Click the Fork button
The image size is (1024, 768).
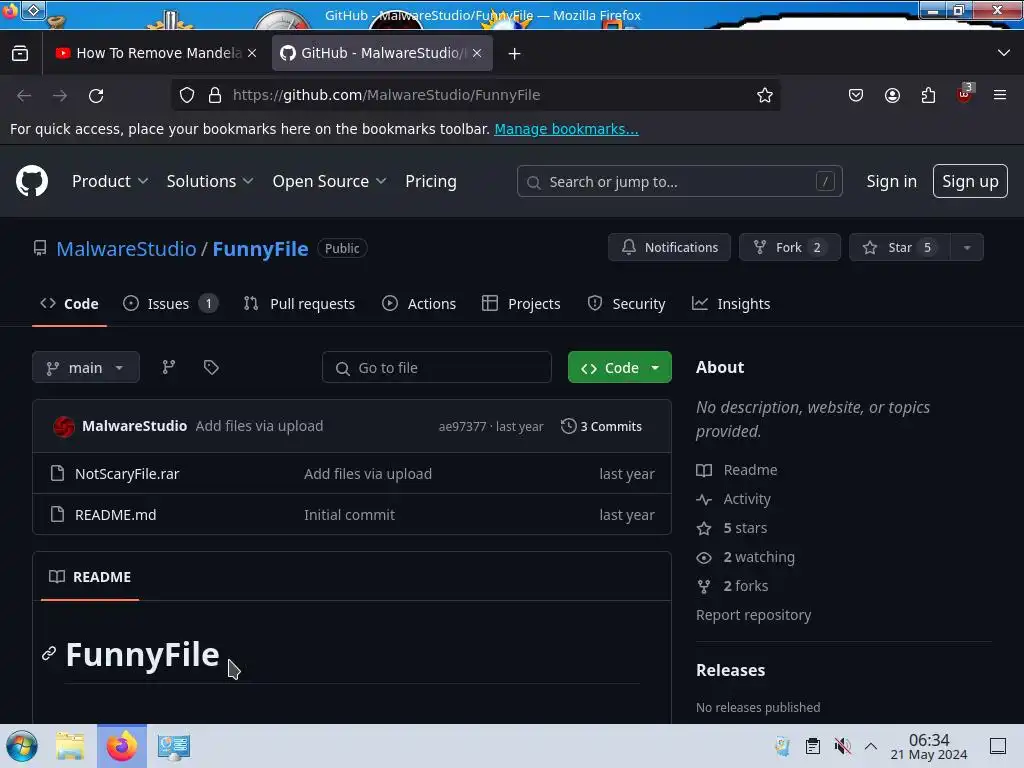point(790,248)
